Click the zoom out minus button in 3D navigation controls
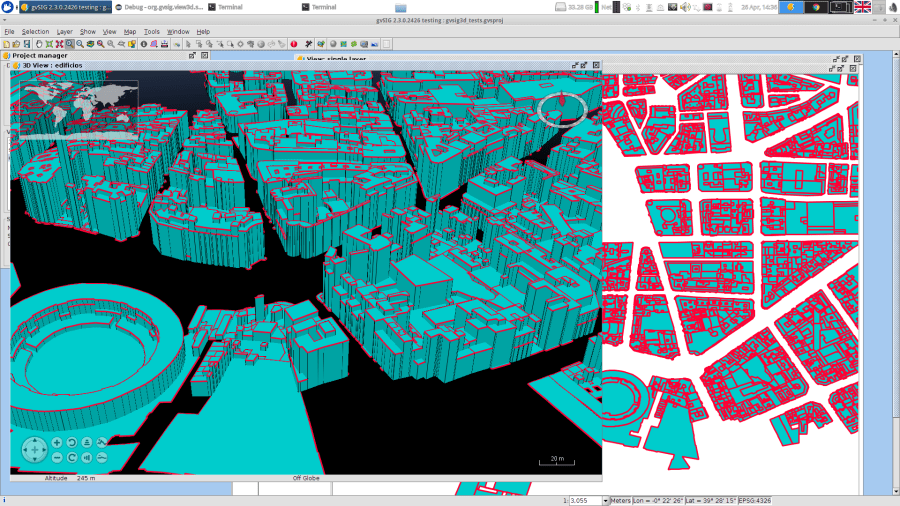Image resolution: width=900 pixels, height=506 pixels. 57,457
